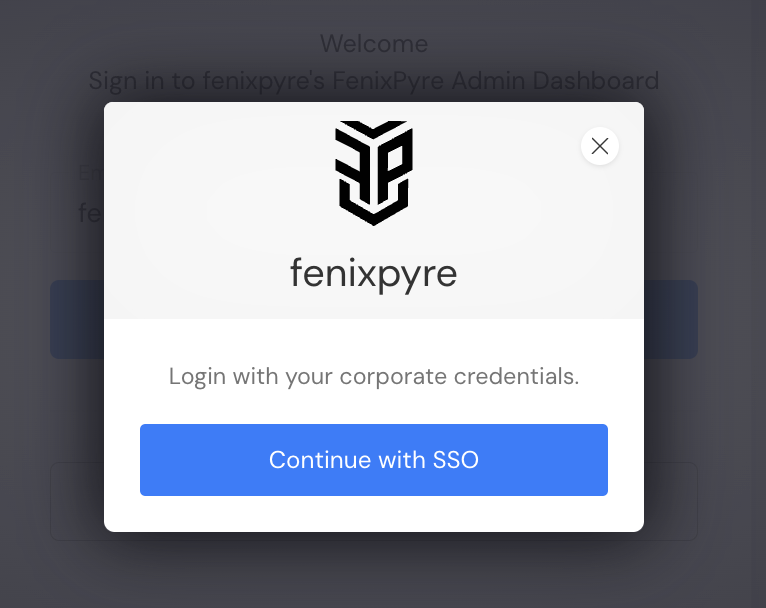Click the fenixpyre brand name text
Screen dimensions: 766x608
click(x=373, y=272)
